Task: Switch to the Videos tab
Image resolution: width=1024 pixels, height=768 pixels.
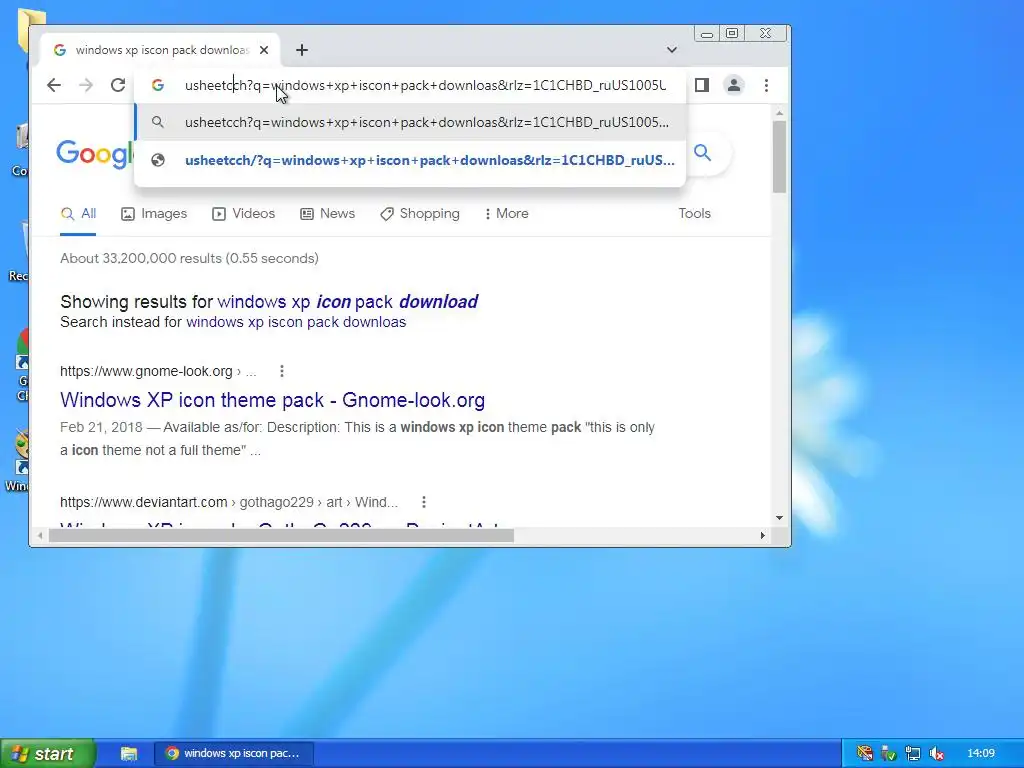Action: coord(244,214)
